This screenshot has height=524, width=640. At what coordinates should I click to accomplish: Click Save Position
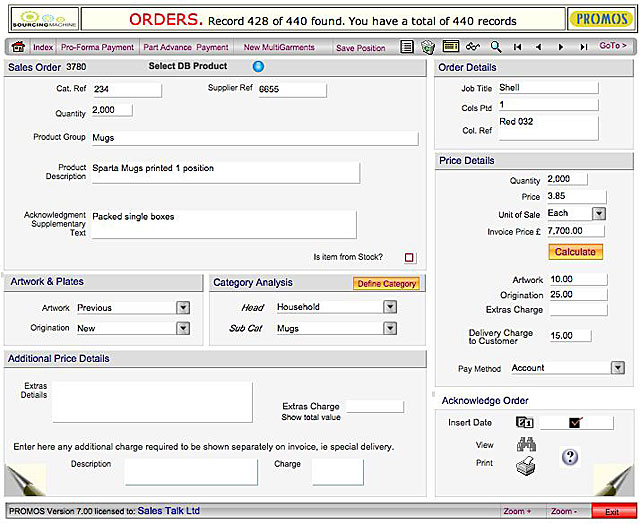click(x=360, y=48)
